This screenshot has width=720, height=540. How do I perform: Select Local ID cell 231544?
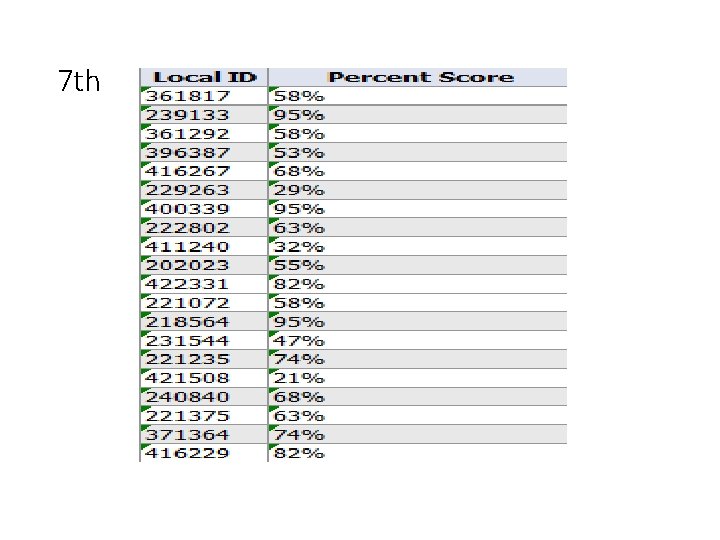pyautogui.click(x=204, y=341)
